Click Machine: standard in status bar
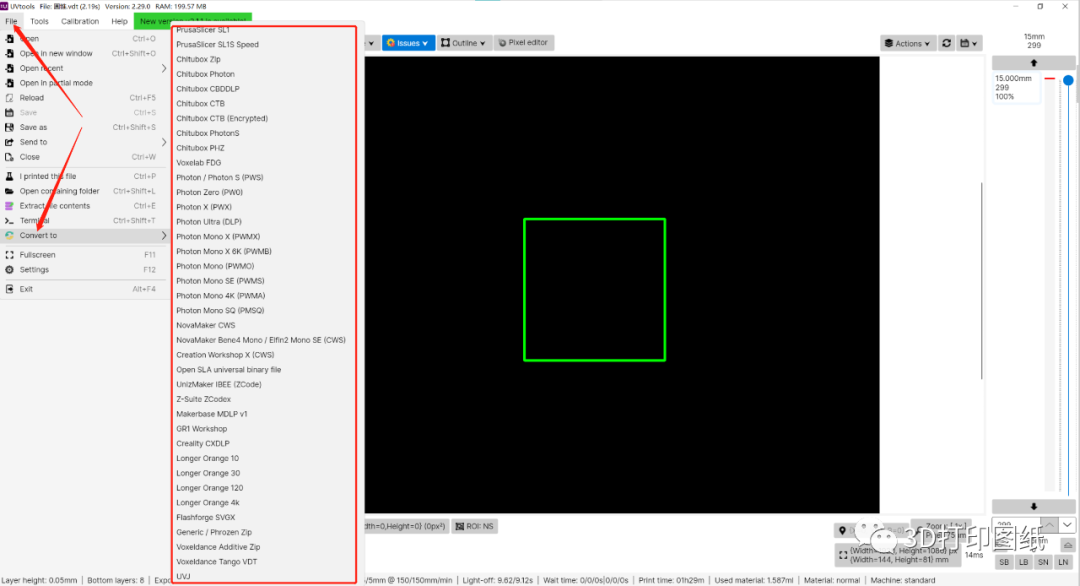This screenshot has height=586, width=1080. (902, 580)
